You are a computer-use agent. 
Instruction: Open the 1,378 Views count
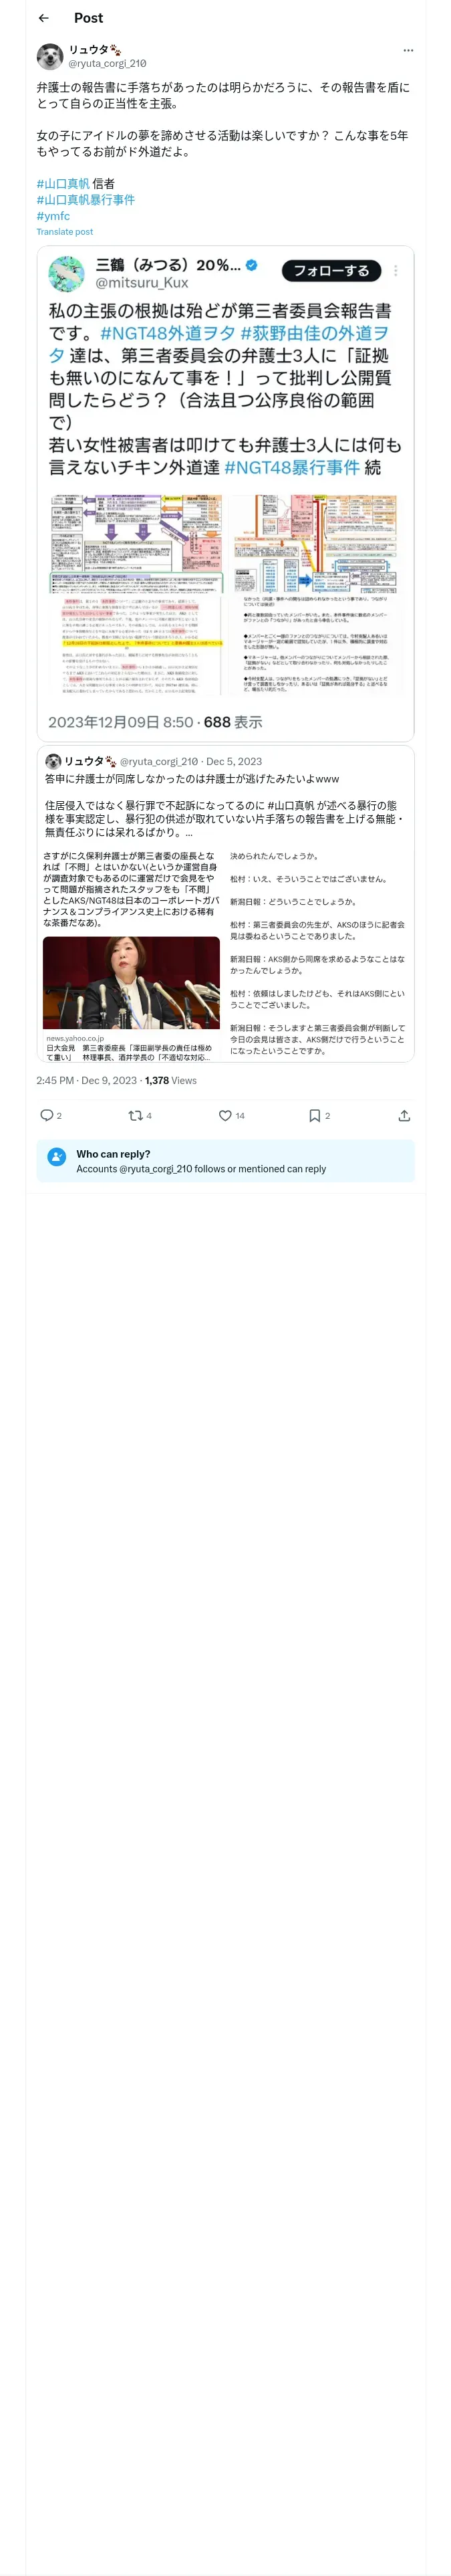pos(170,1080)
